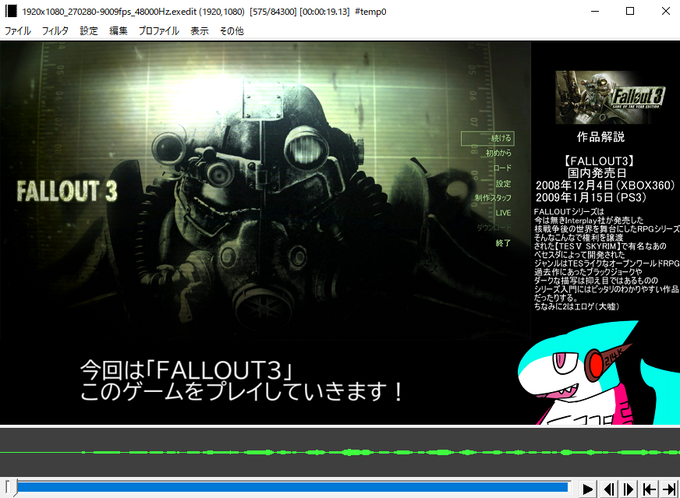This screenshot has height=498, width=680.
Task: Open the 編集 menu
Action: (x=118, y=31)
